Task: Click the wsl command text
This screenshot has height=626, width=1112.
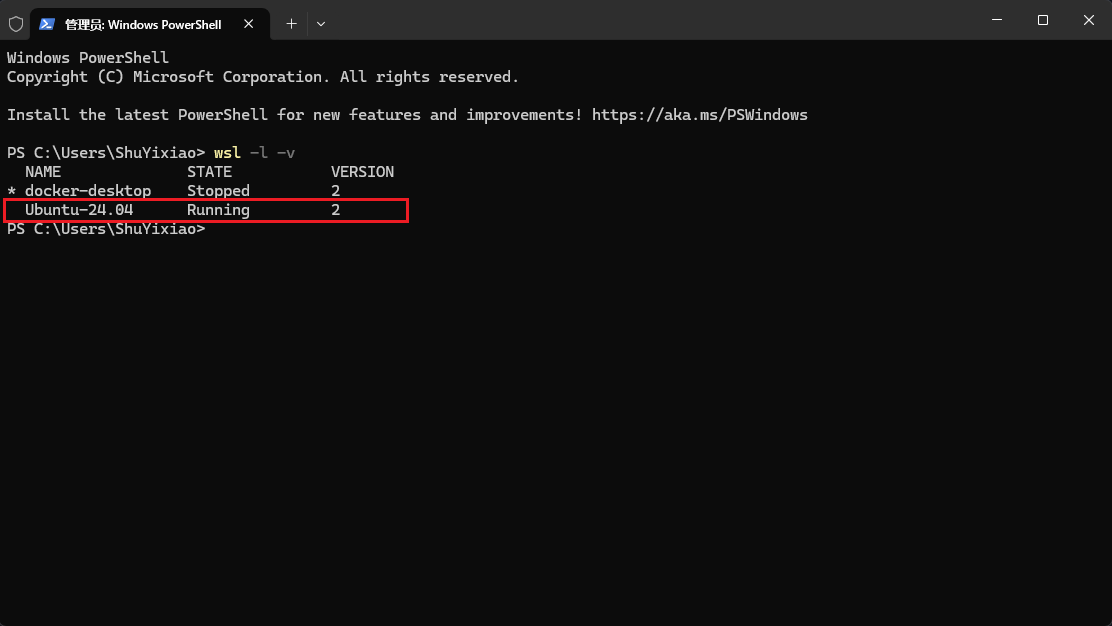Action: click(227, 152)
